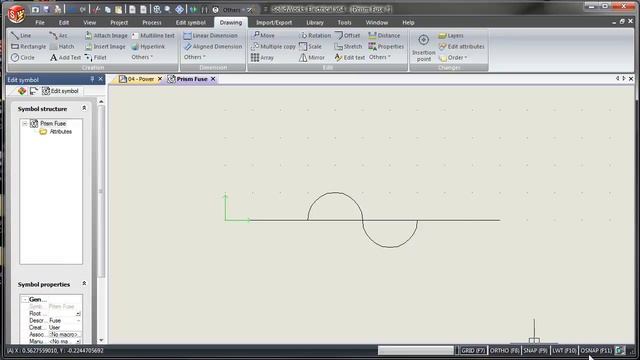Open the Layers manager
Screen dimensions: 640x360
(451, 36)
